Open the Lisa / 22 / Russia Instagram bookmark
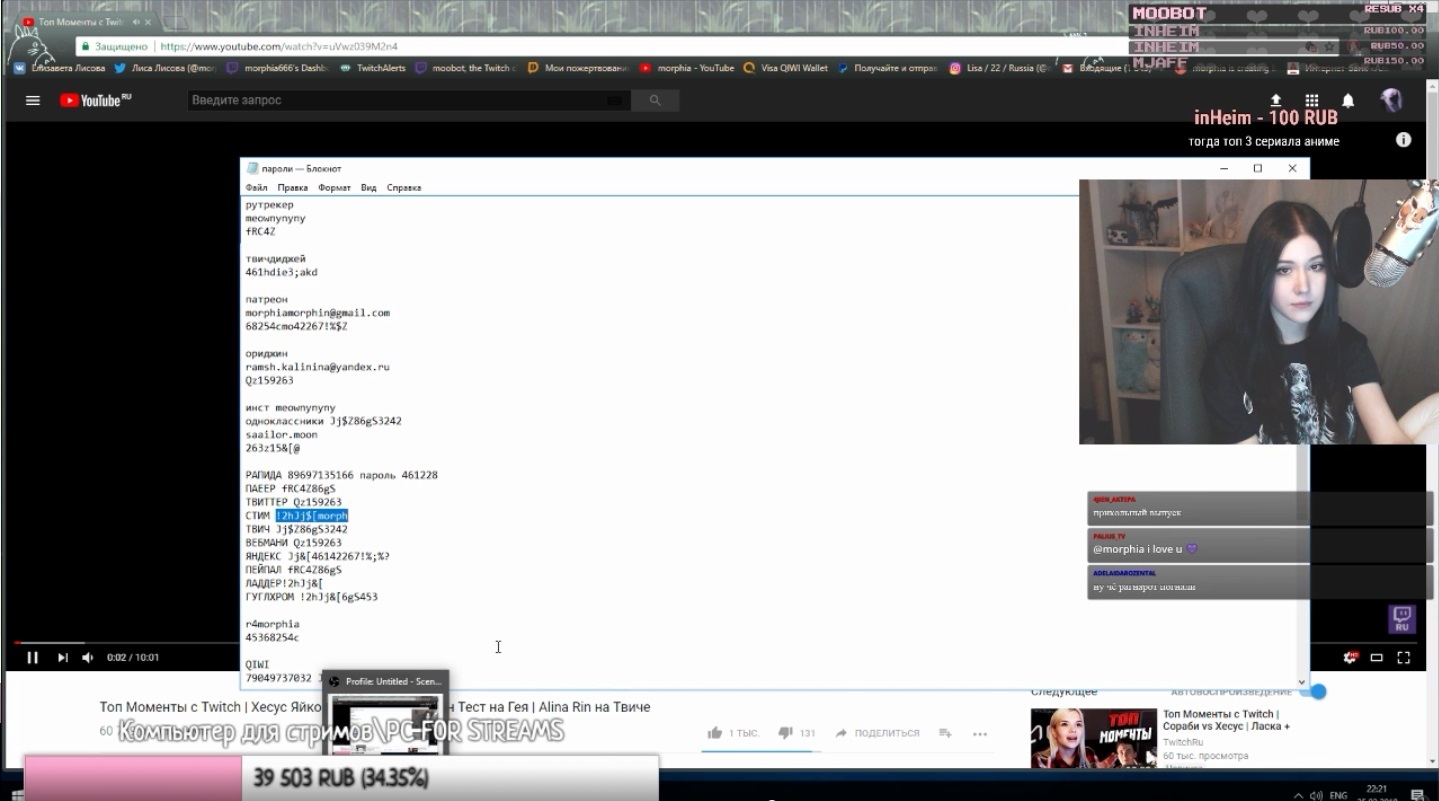 point(999,68)
